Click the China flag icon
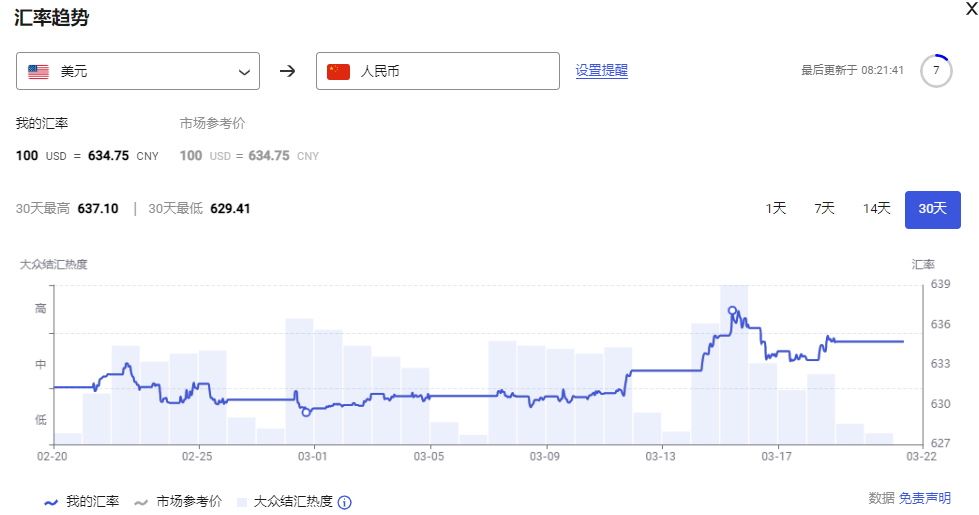Viewport: 979px width, 515px height. coord(339,72)
